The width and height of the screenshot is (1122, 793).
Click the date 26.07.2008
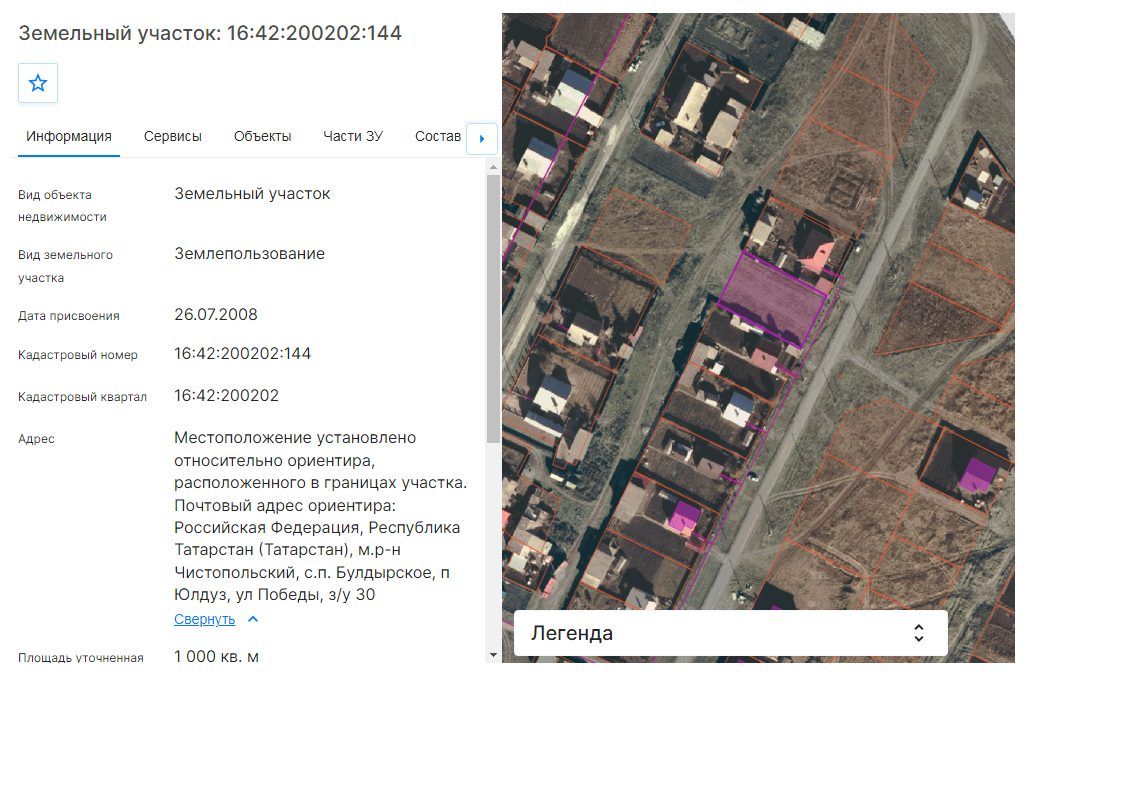coord(215,315)
